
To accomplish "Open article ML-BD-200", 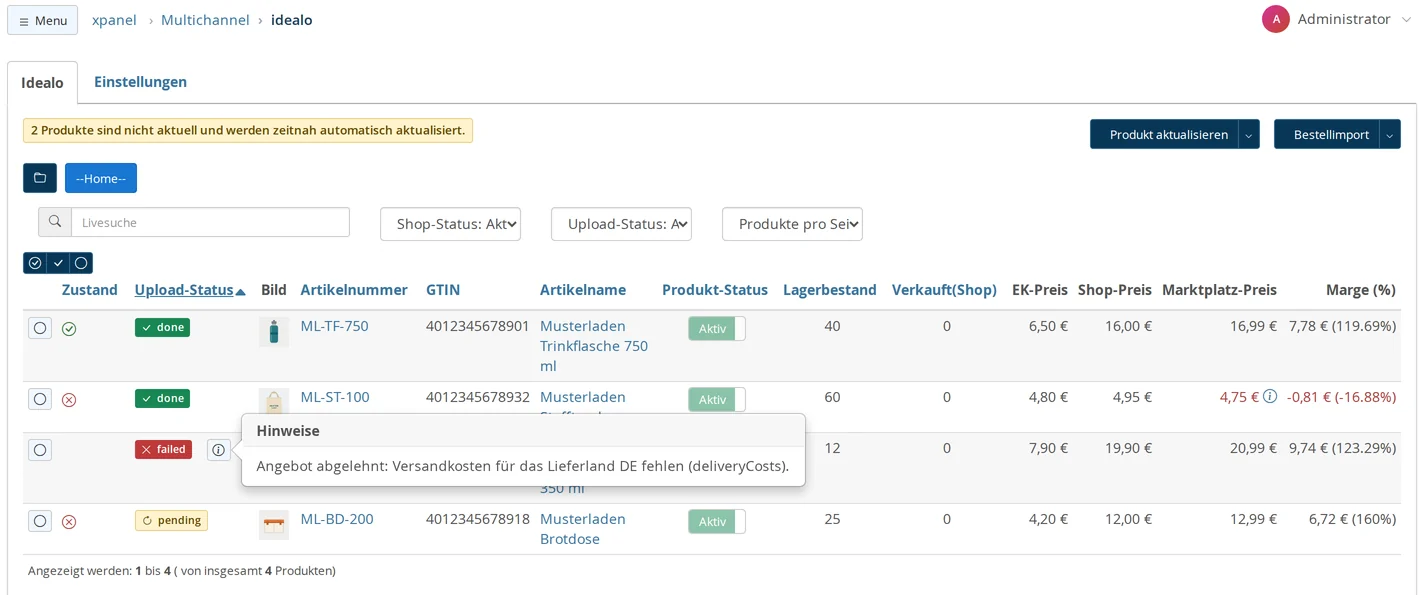I will [337, 519].
